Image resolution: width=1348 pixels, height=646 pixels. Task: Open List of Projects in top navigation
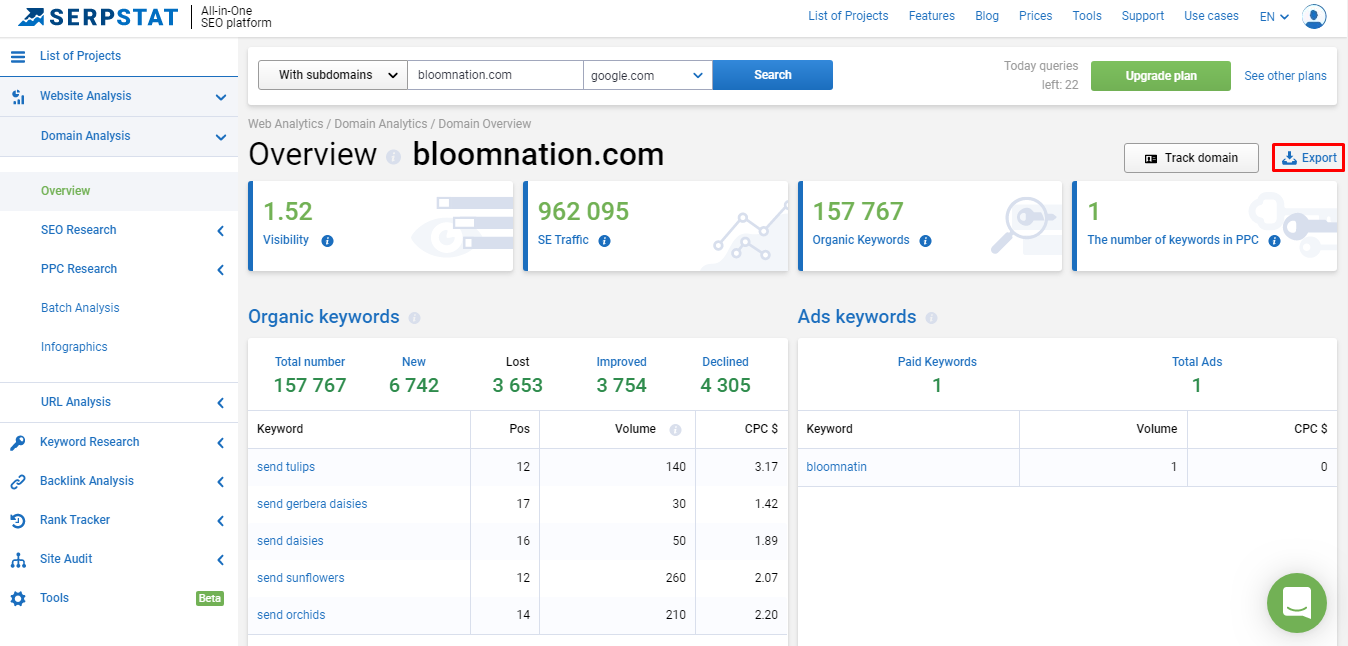pyautogui.click(x=848, y=16)
